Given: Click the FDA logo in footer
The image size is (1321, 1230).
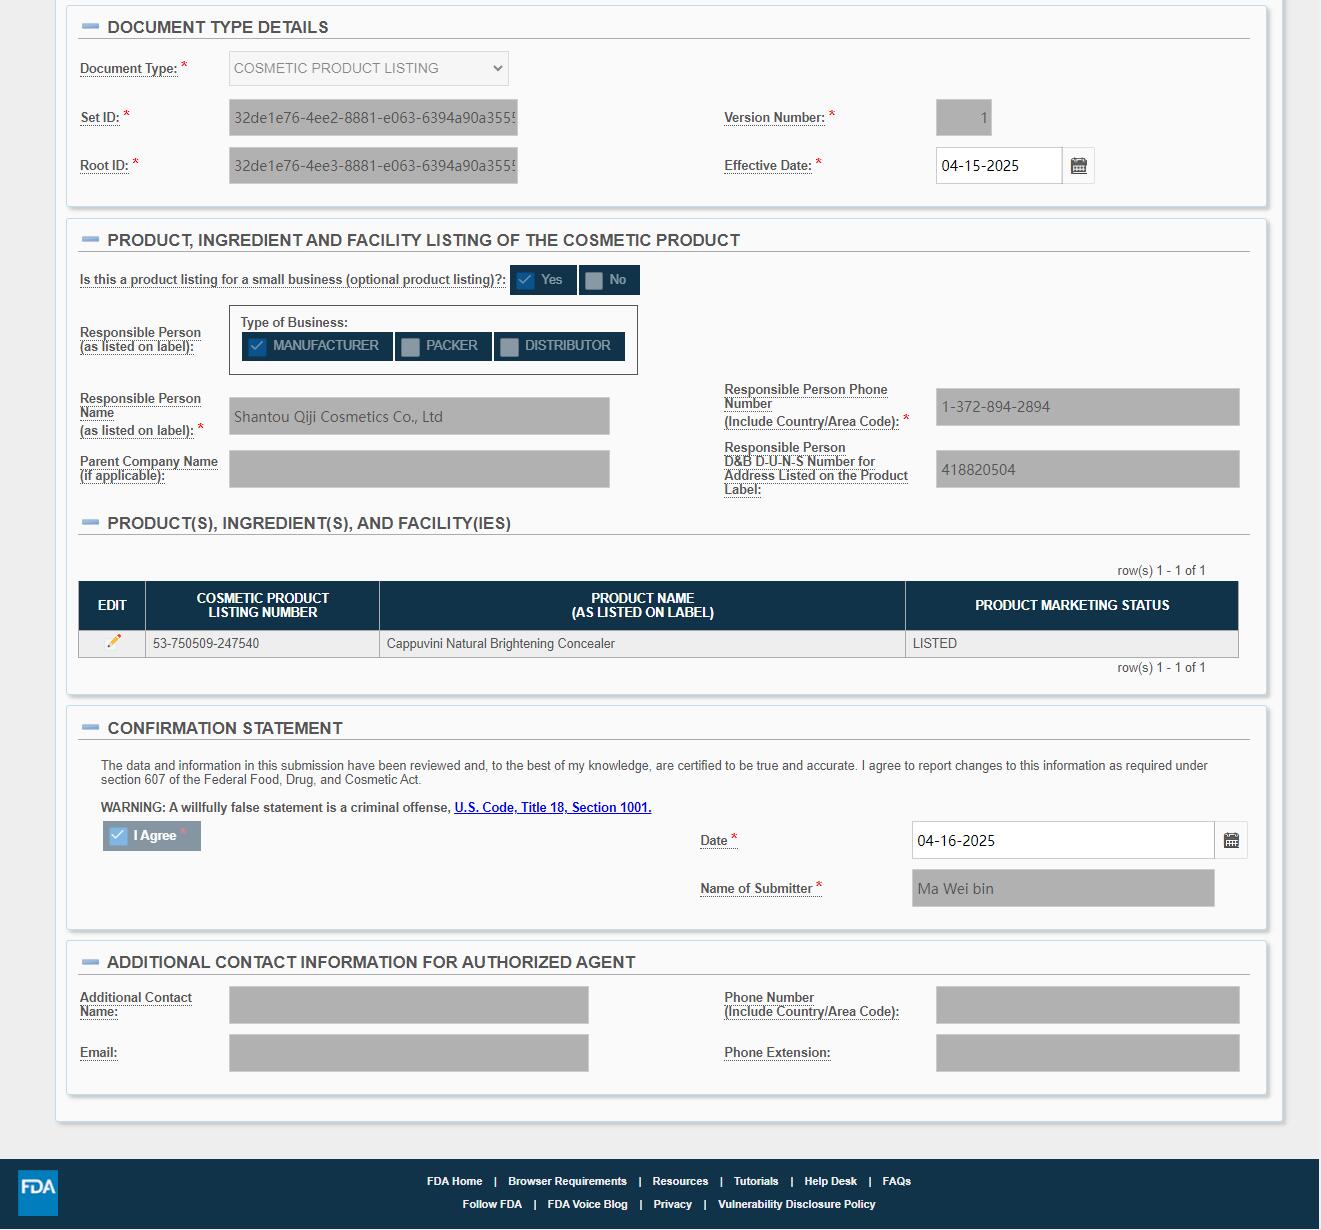Looking at the screenshot, I should click(x=38, y=1192).
